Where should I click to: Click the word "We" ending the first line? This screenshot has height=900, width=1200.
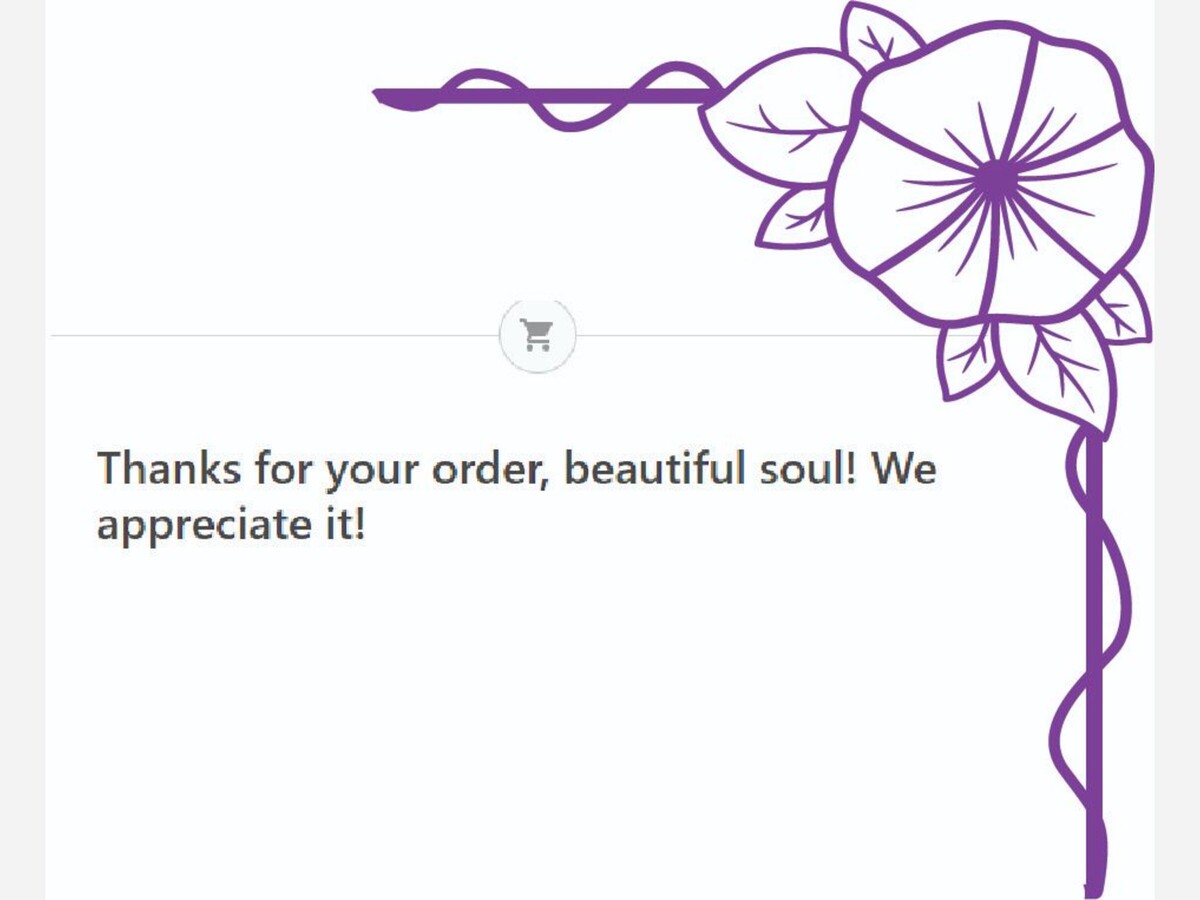(903, 468)
